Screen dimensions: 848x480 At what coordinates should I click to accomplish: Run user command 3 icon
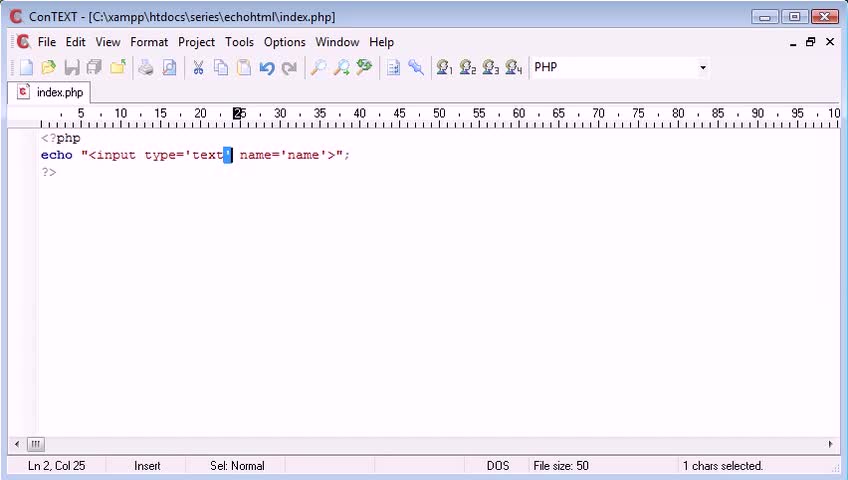click(491, 68)
